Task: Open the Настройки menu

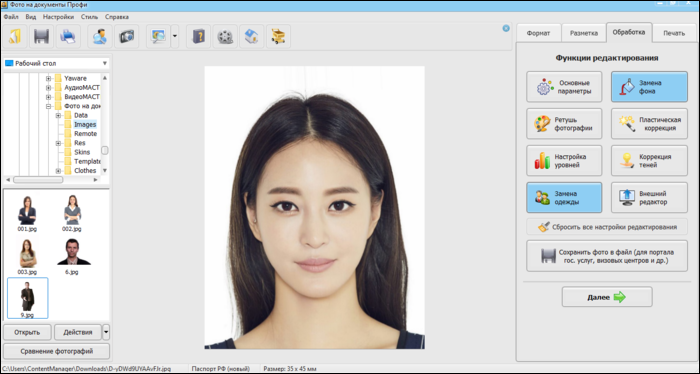Action: point(58,17)
